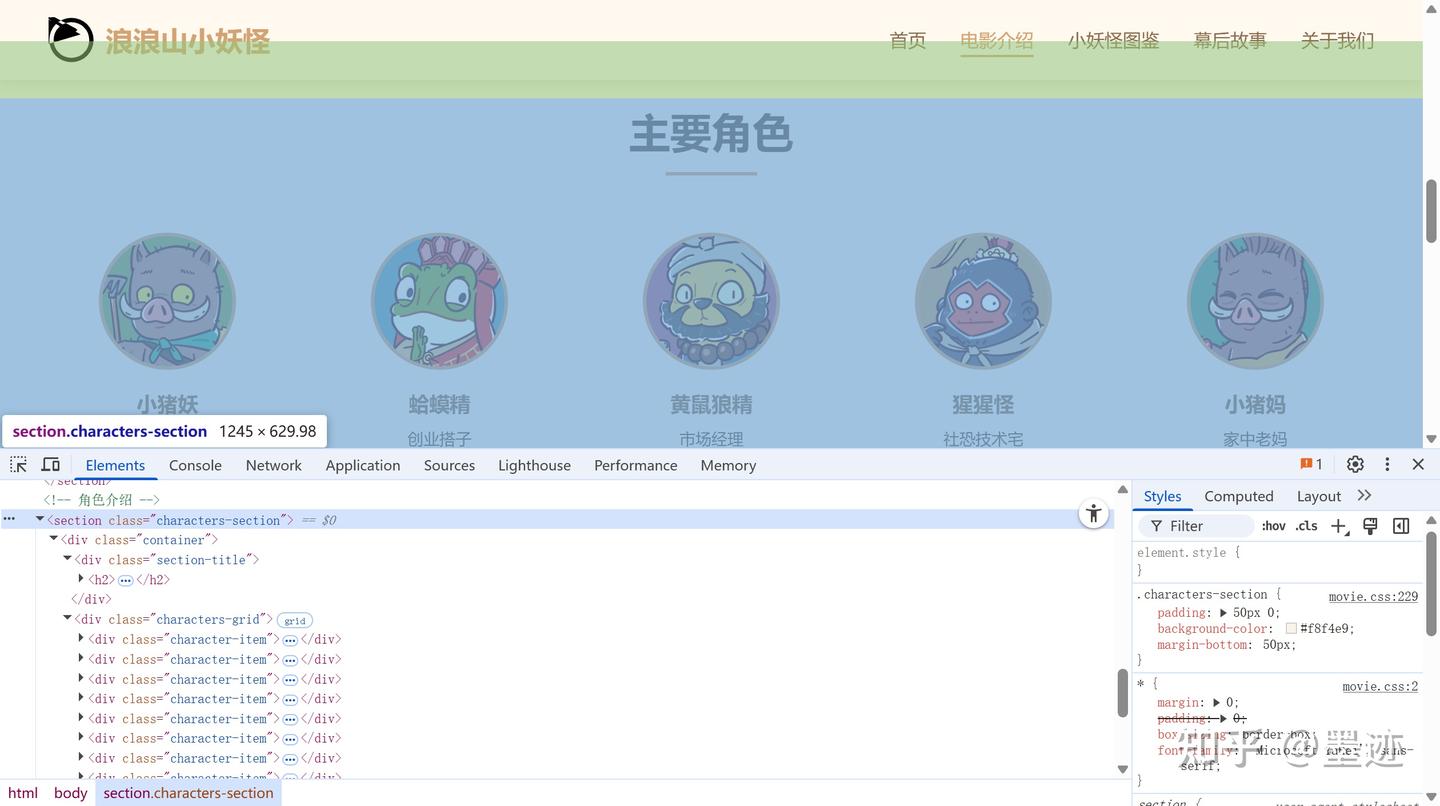Click the floating accessibility icon in Elements
Image resolution: width=1440 pixels, height=806 pixels.
pyautogui.click(x=1094, y=514)
